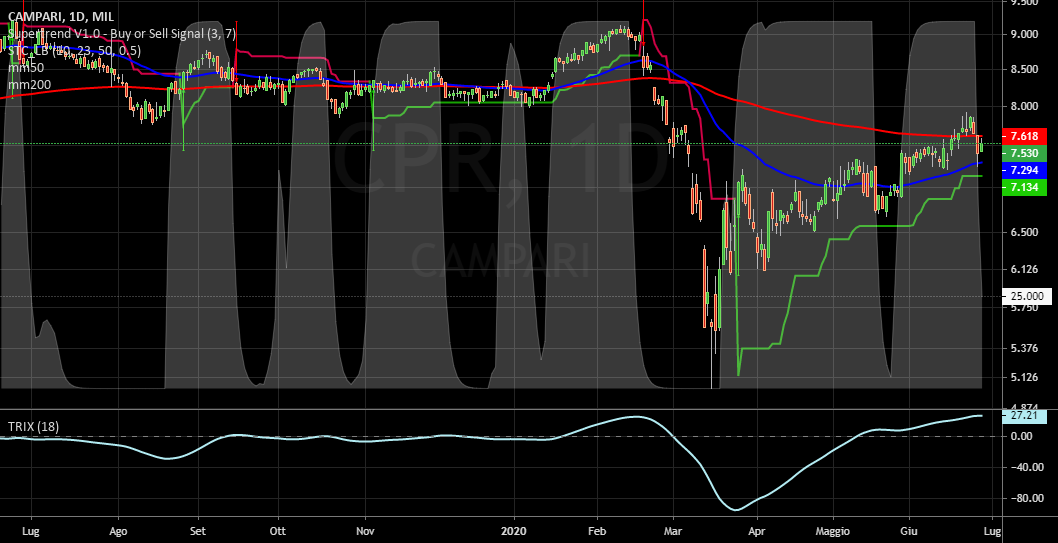Click the green 7.530 last price tag
The image size is (1058, 543).
(1024, 153)
